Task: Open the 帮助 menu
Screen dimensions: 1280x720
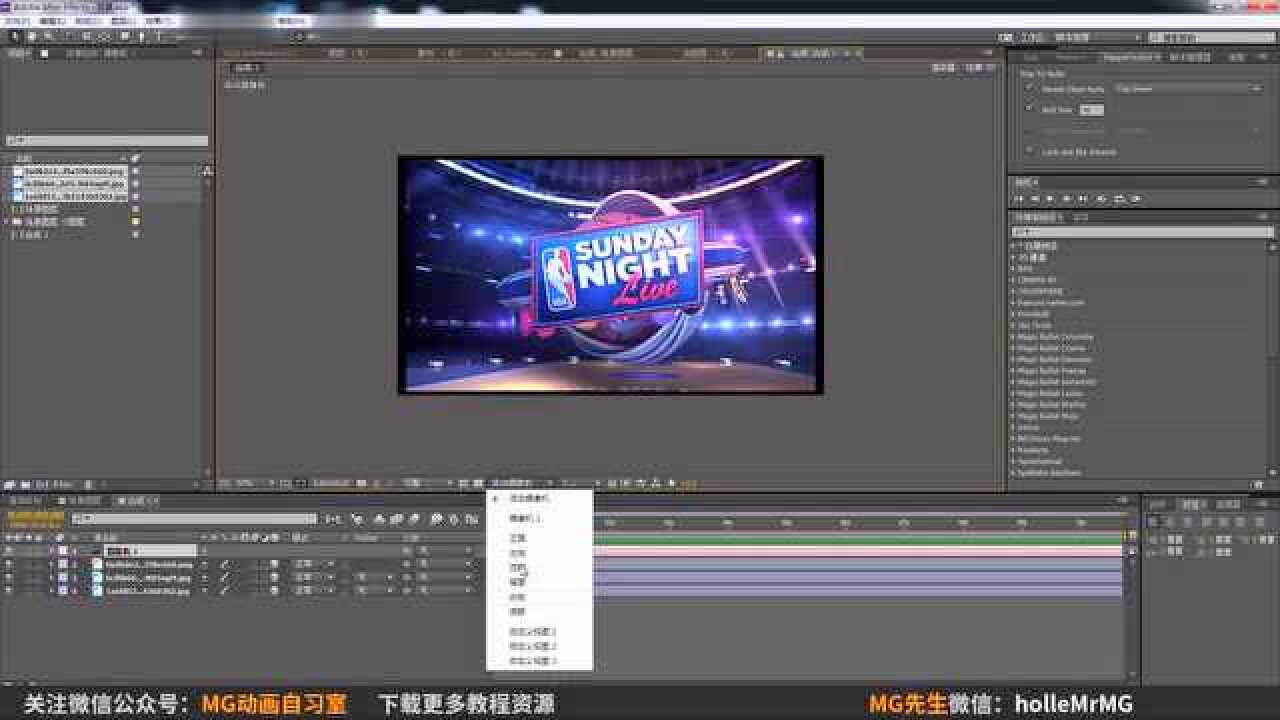Action: (291, 20)
